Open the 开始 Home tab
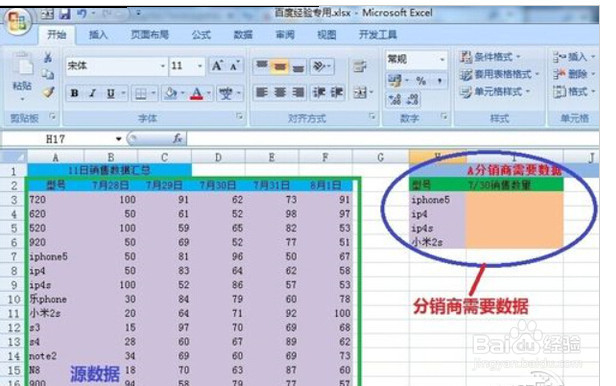 [57, 35]
